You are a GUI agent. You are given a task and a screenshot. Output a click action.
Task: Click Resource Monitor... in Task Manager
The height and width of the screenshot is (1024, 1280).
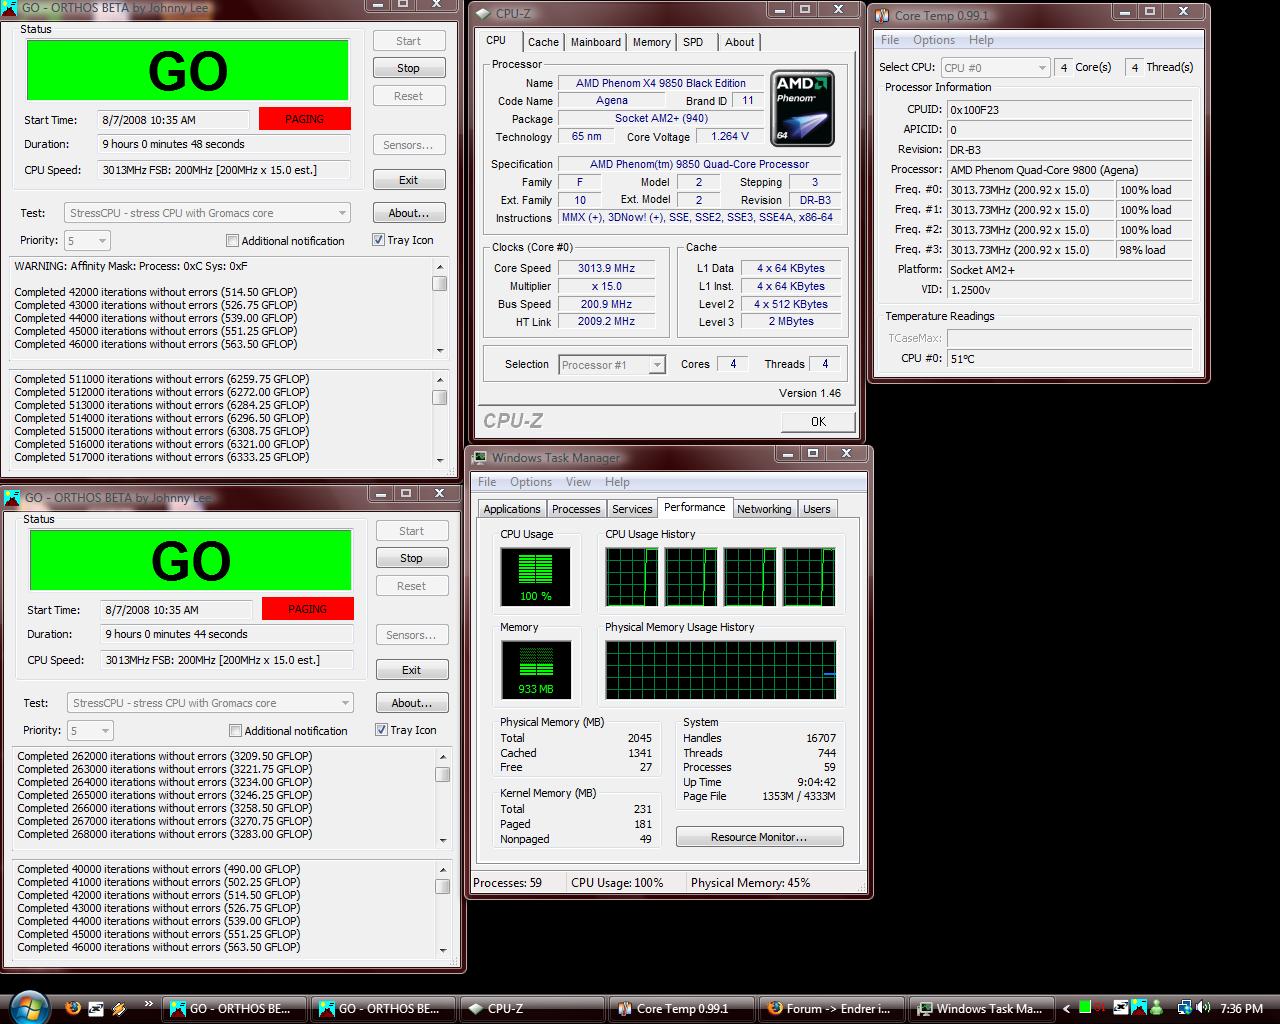pyautogui.click(x=759, y=837)
